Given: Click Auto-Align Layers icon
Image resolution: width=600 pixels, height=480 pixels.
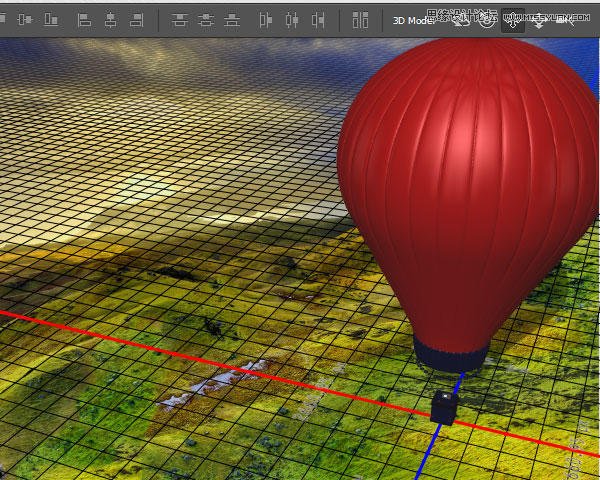Looking at the screenshot, I should [x=360, y=20].
